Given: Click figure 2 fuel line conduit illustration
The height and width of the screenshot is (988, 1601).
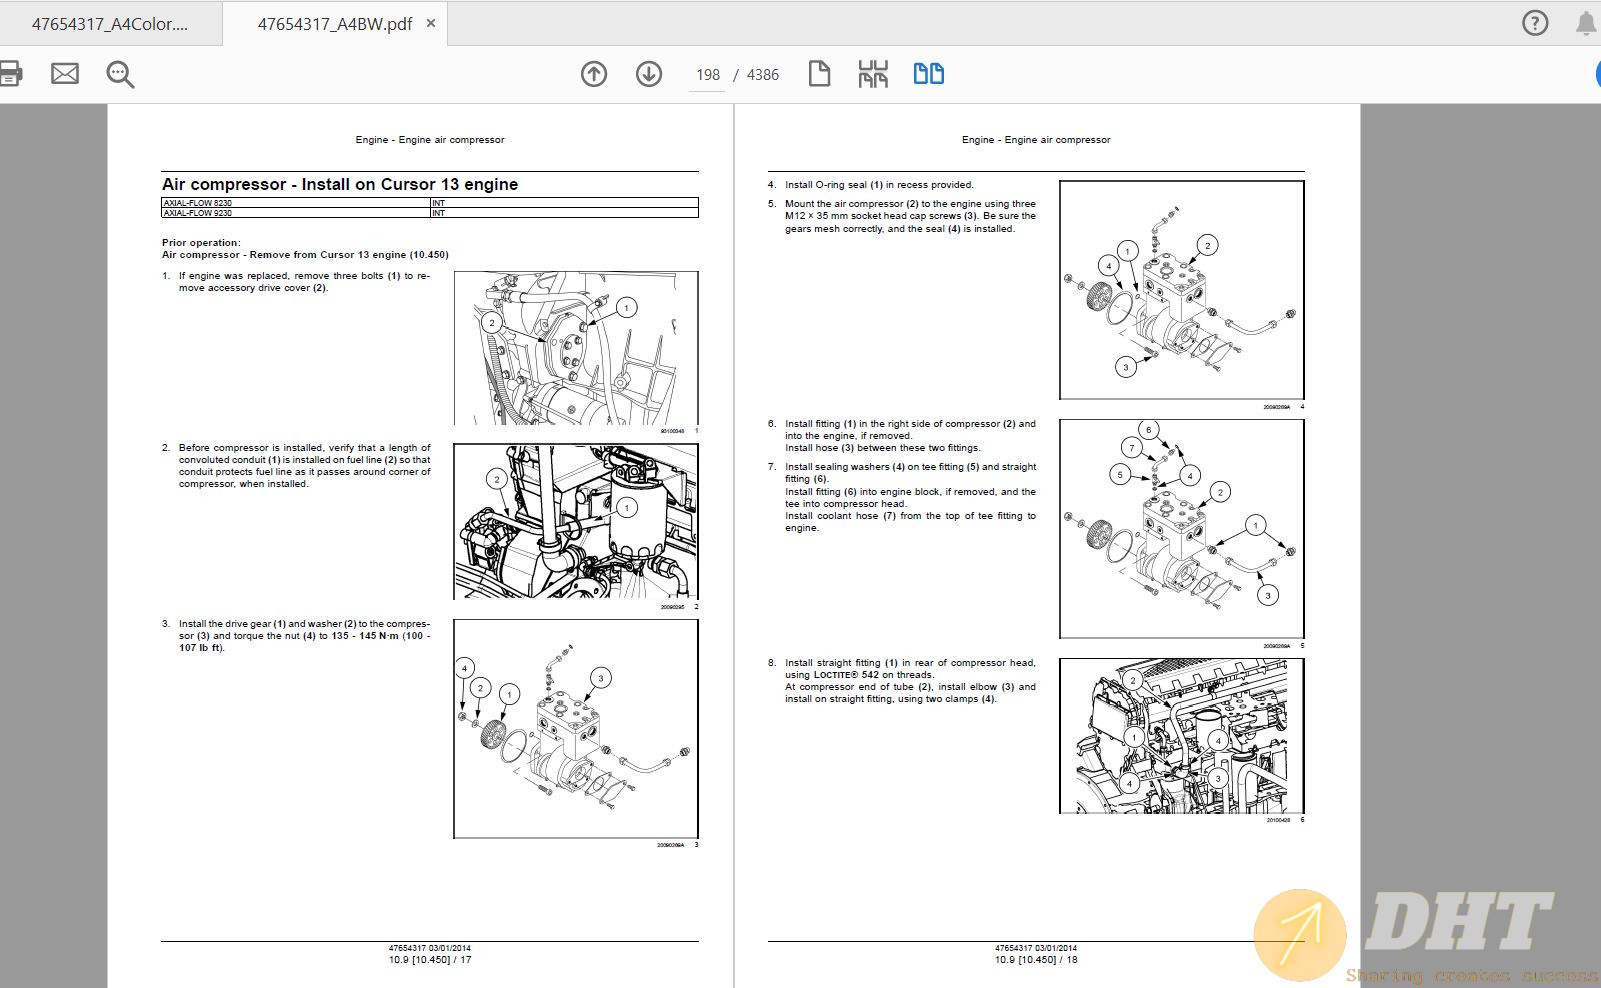Looking at the screenshot, I should 576,522.
